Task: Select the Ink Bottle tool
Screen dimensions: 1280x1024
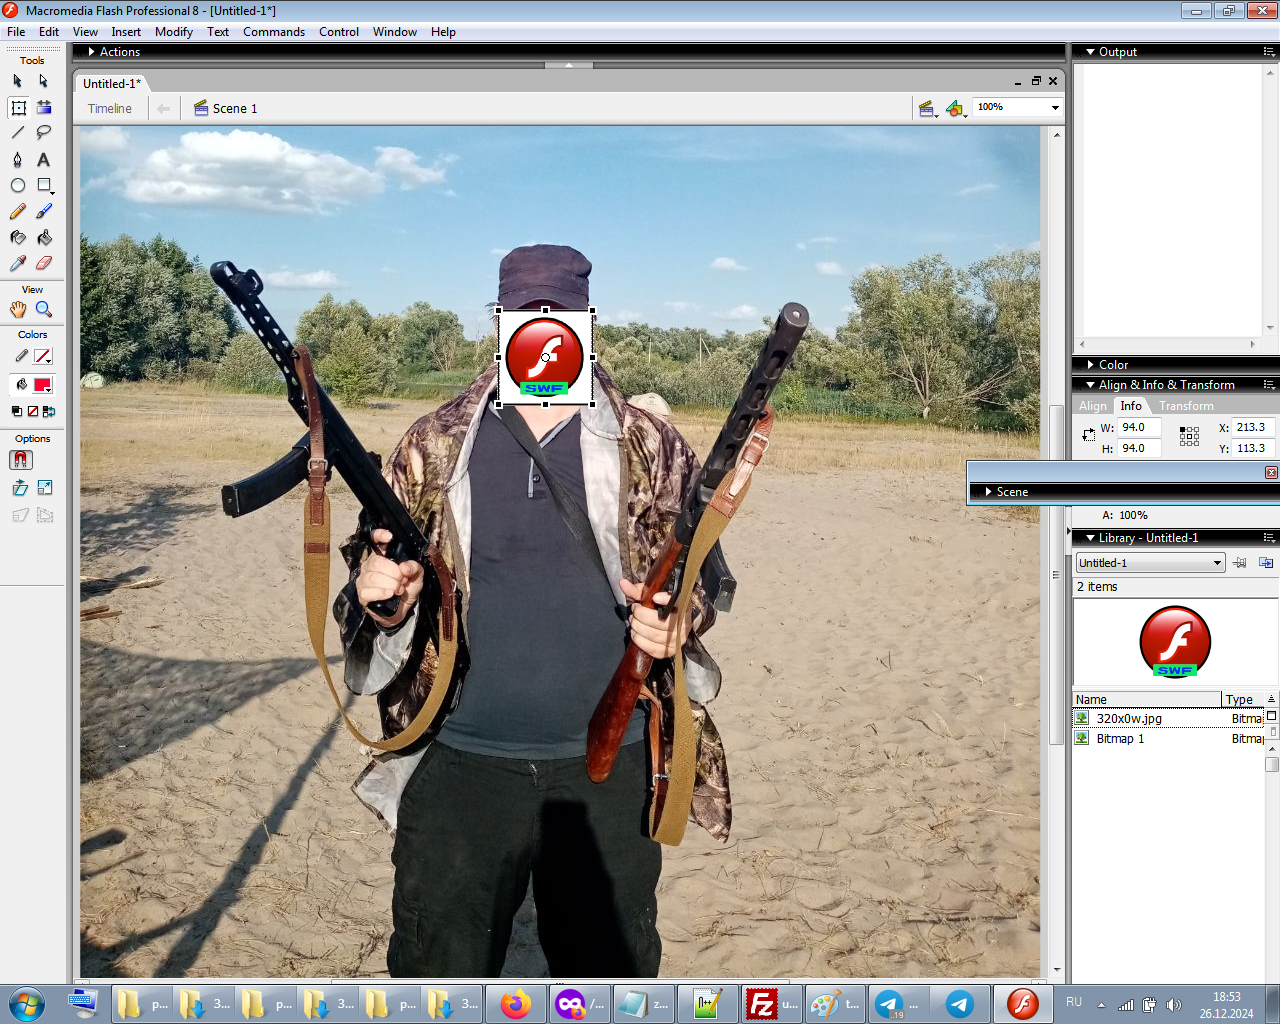Action: (x=18, y=238)
